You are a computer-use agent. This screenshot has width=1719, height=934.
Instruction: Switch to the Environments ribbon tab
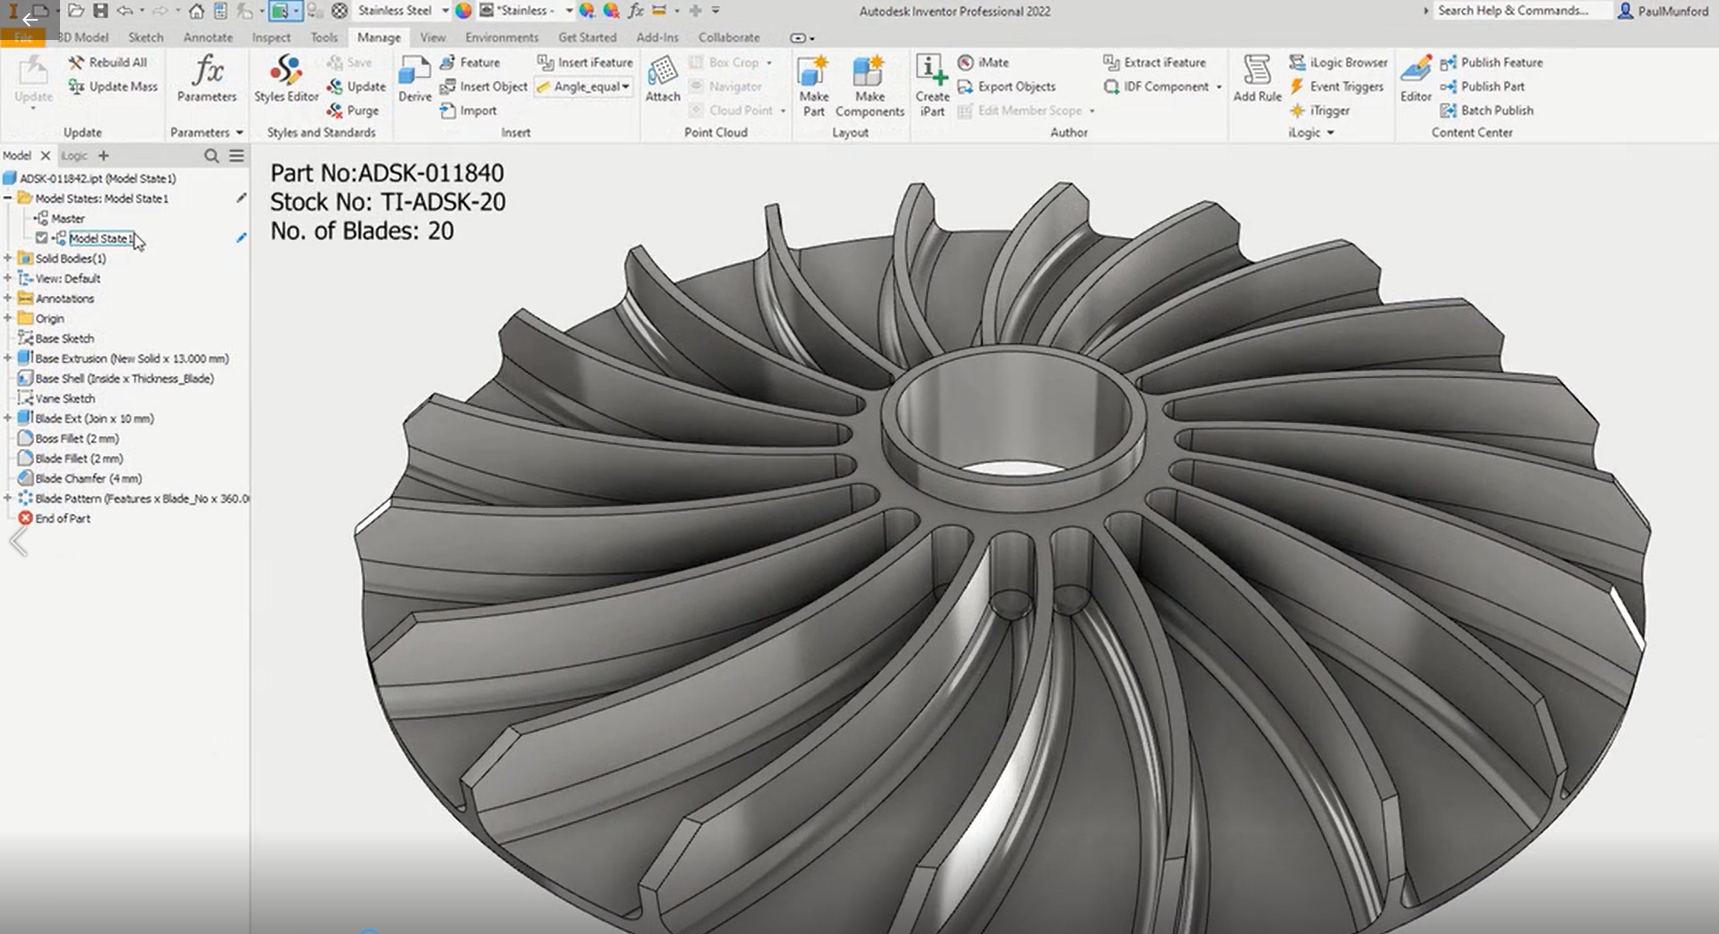502,37
